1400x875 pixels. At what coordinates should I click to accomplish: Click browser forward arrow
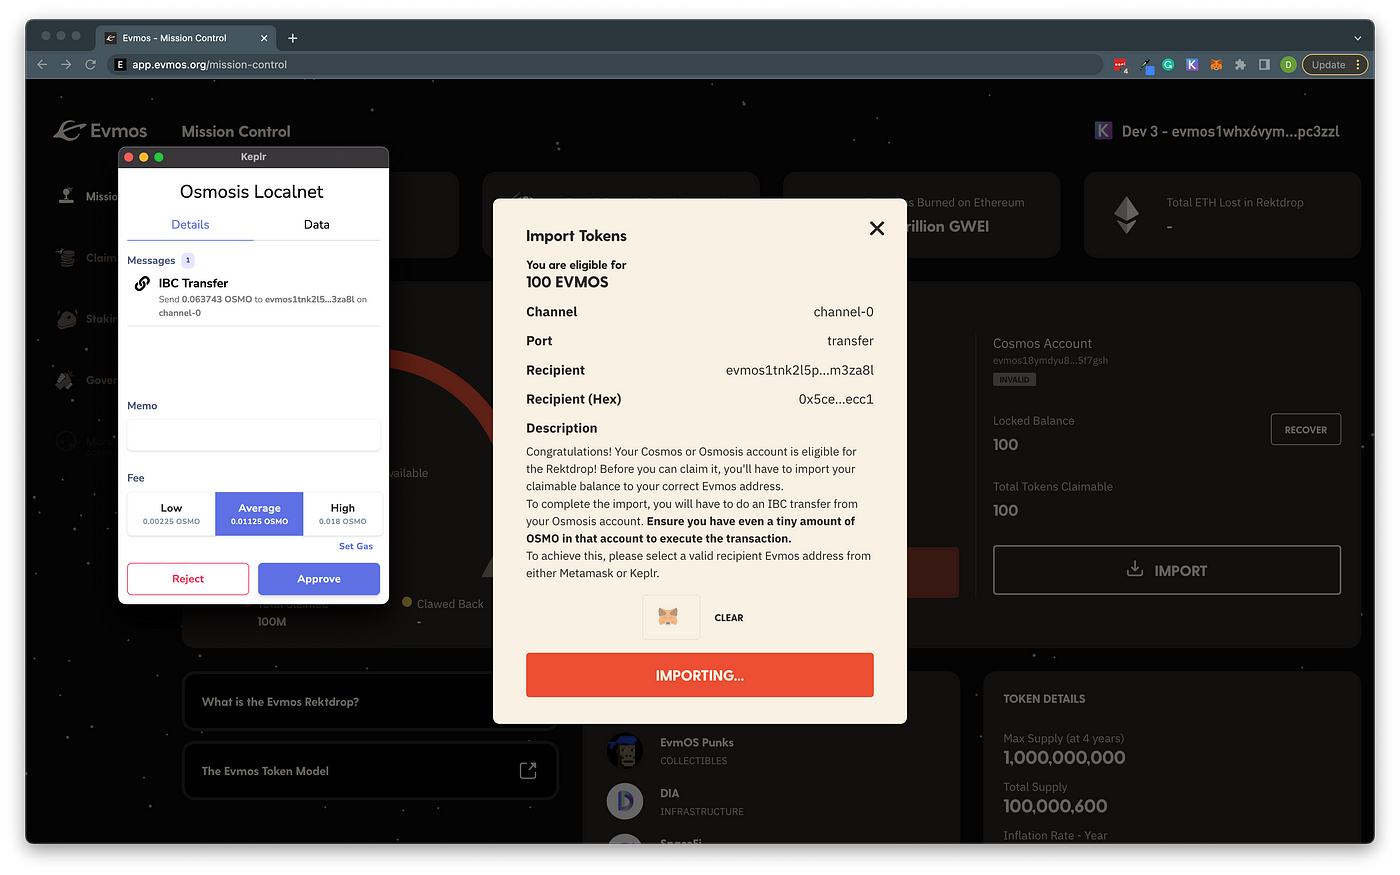[66, 64]
